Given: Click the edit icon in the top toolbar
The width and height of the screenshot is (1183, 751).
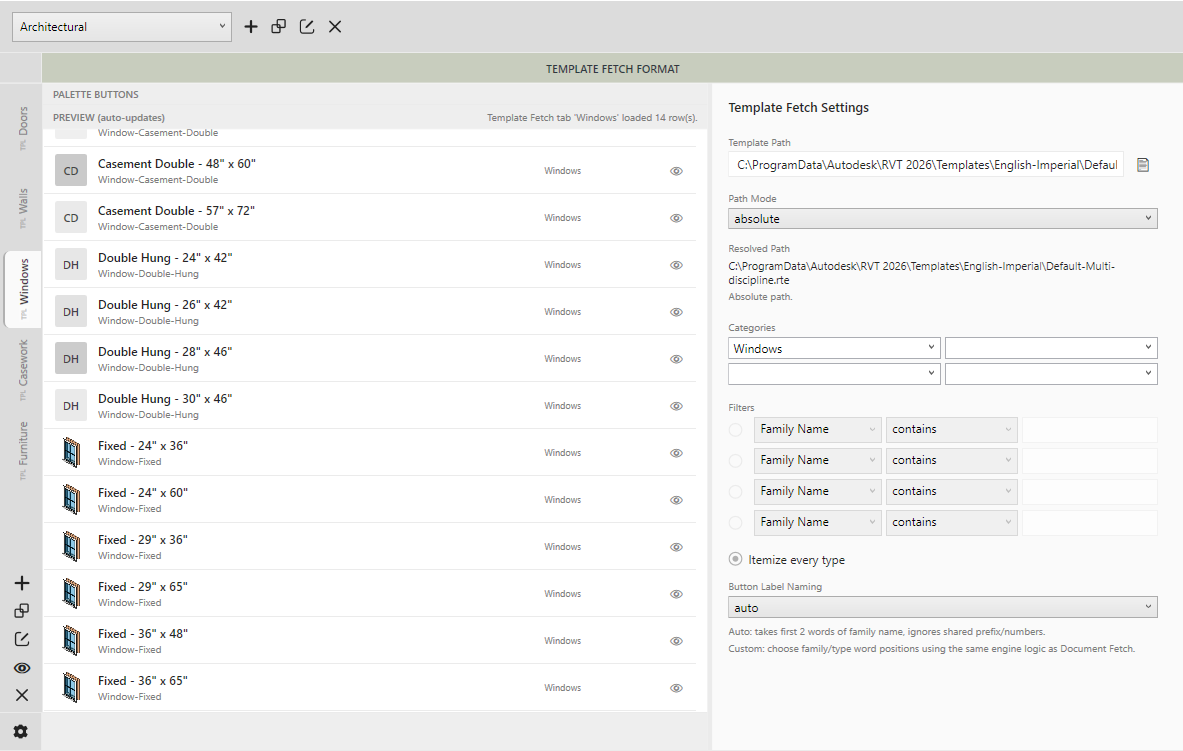Looking at the screenshot, I should point(306,26).
